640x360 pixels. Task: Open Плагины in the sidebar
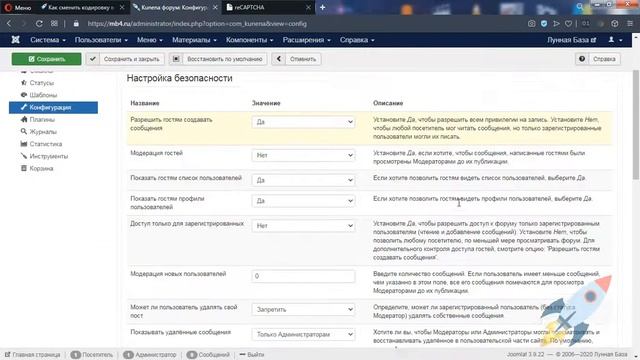[42, 120]
